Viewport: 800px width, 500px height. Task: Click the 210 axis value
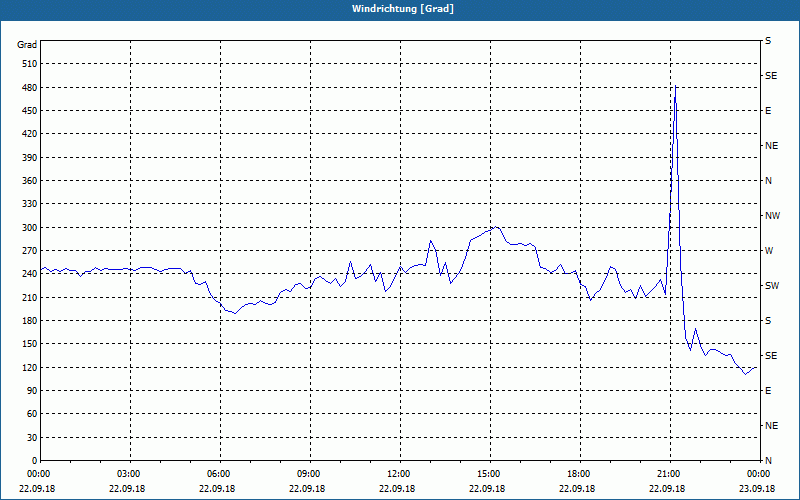30,297
